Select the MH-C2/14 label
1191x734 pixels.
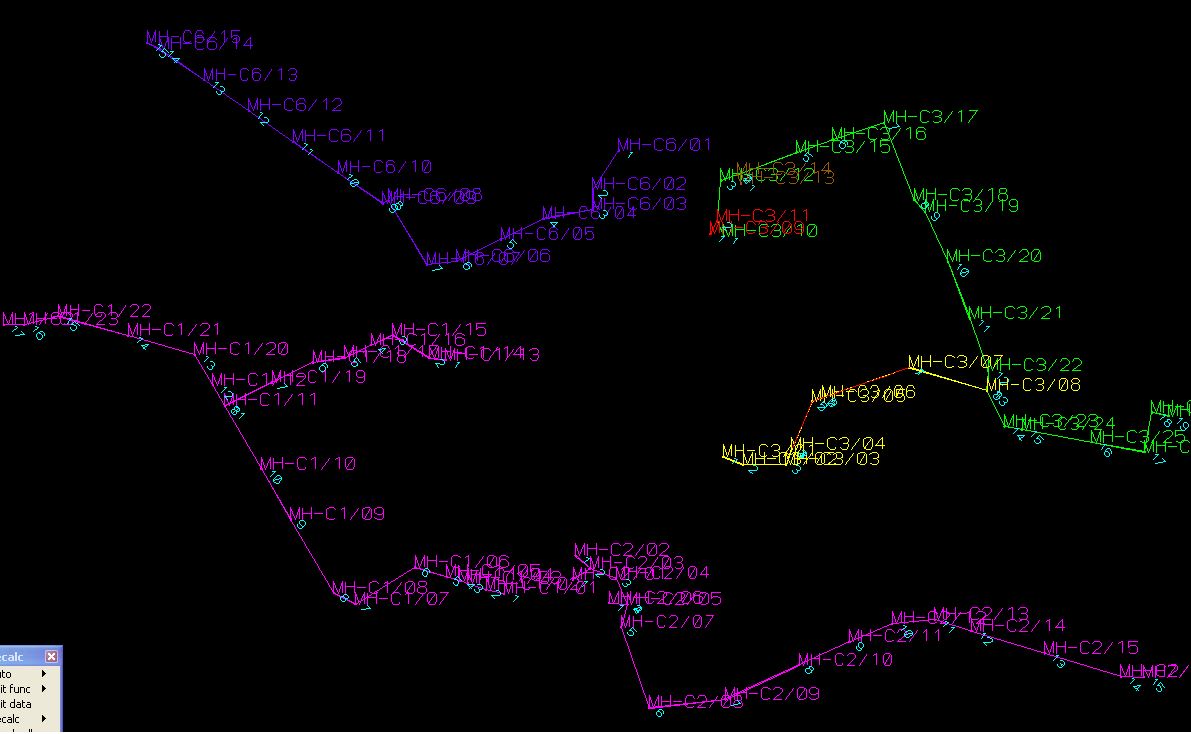[x=1018, y=625]
